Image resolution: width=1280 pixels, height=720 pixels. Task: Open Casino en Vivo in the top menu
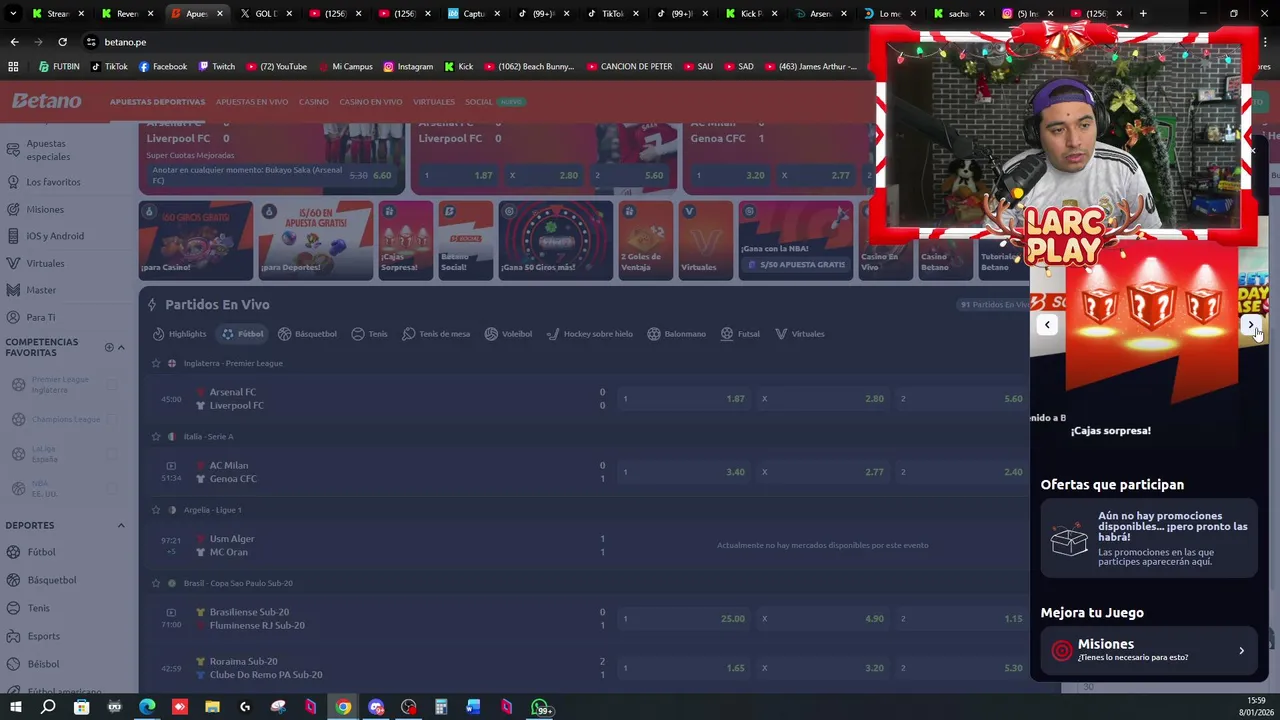coord(371,102)
